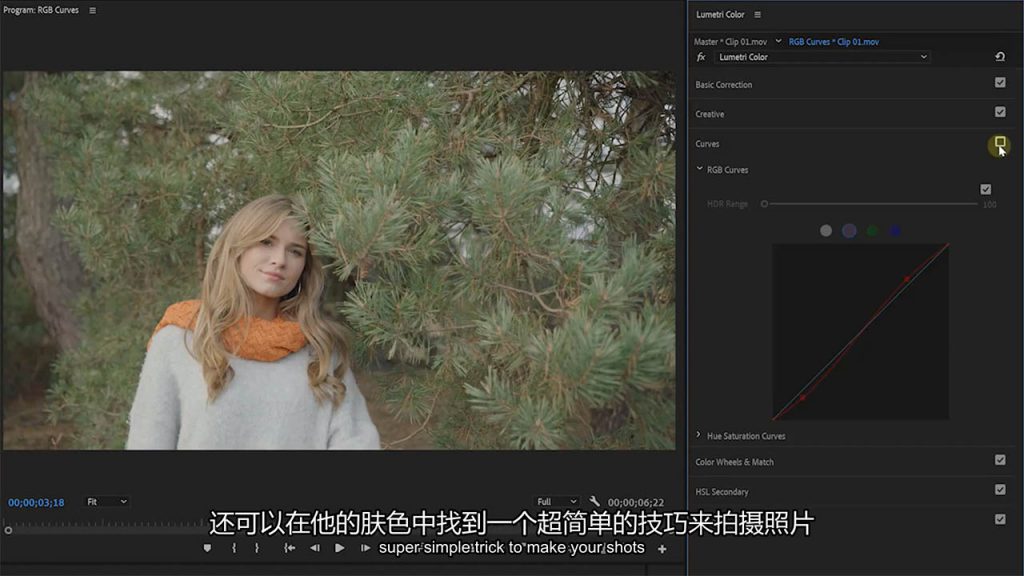The width and height of the screenshot is (1024, 576).
Task: Open the Full playback resolution dropdown
Action: coord(557,502)
